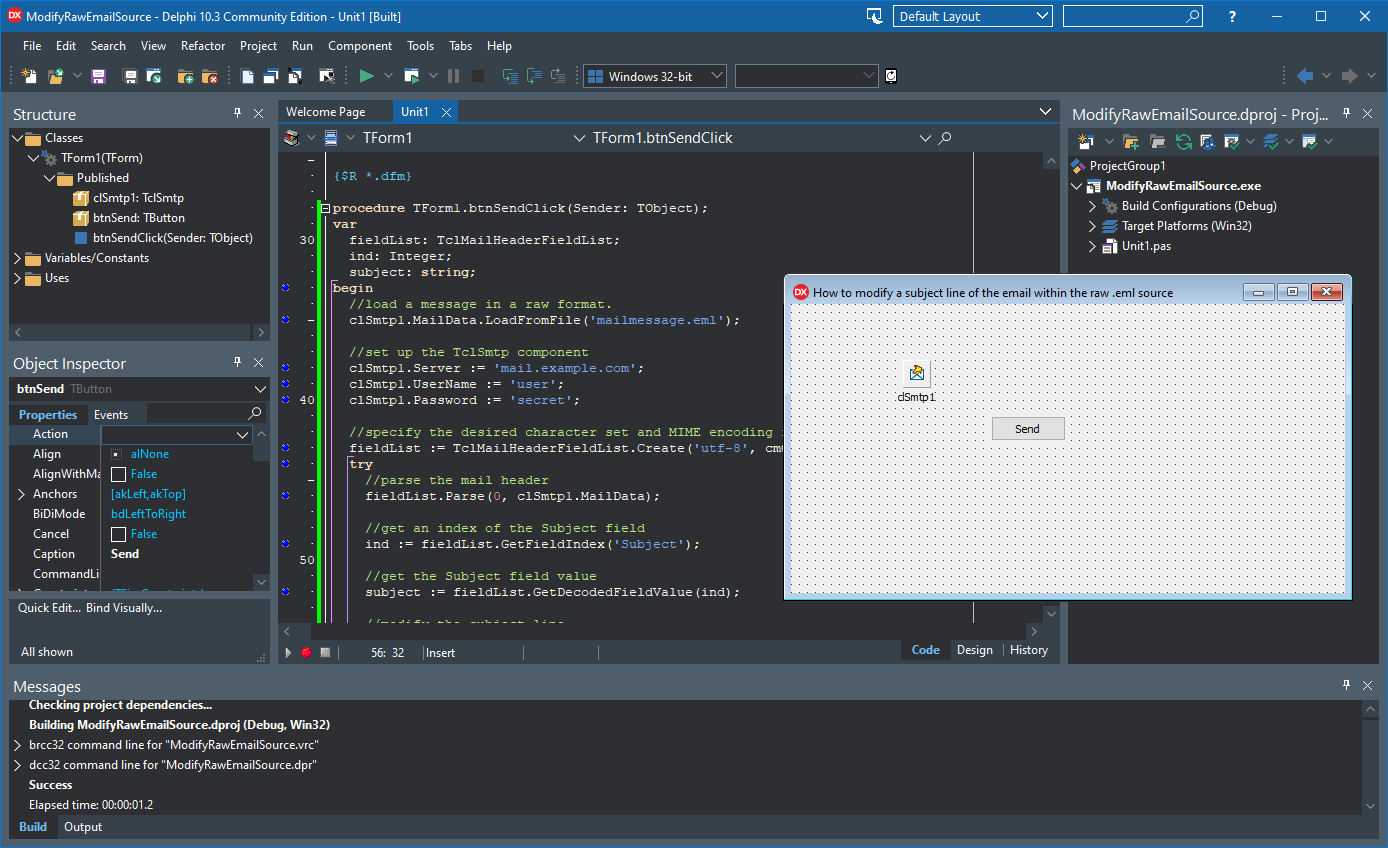Select the clSmtp1 component icon on the form

coord(916,374)
